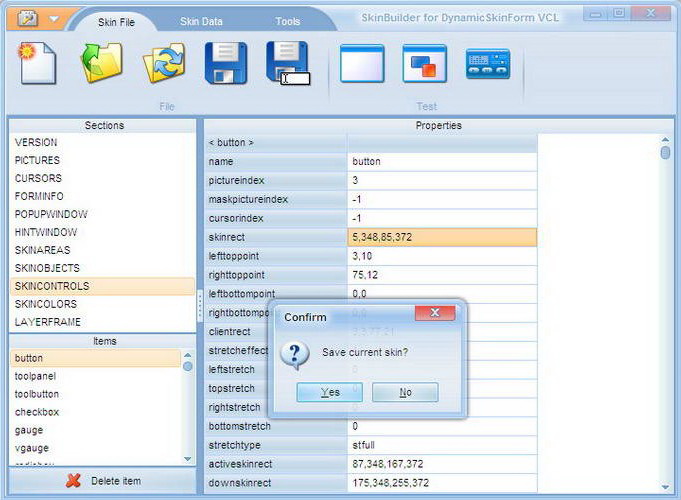Select the PICTURES section

pos(102,160)
